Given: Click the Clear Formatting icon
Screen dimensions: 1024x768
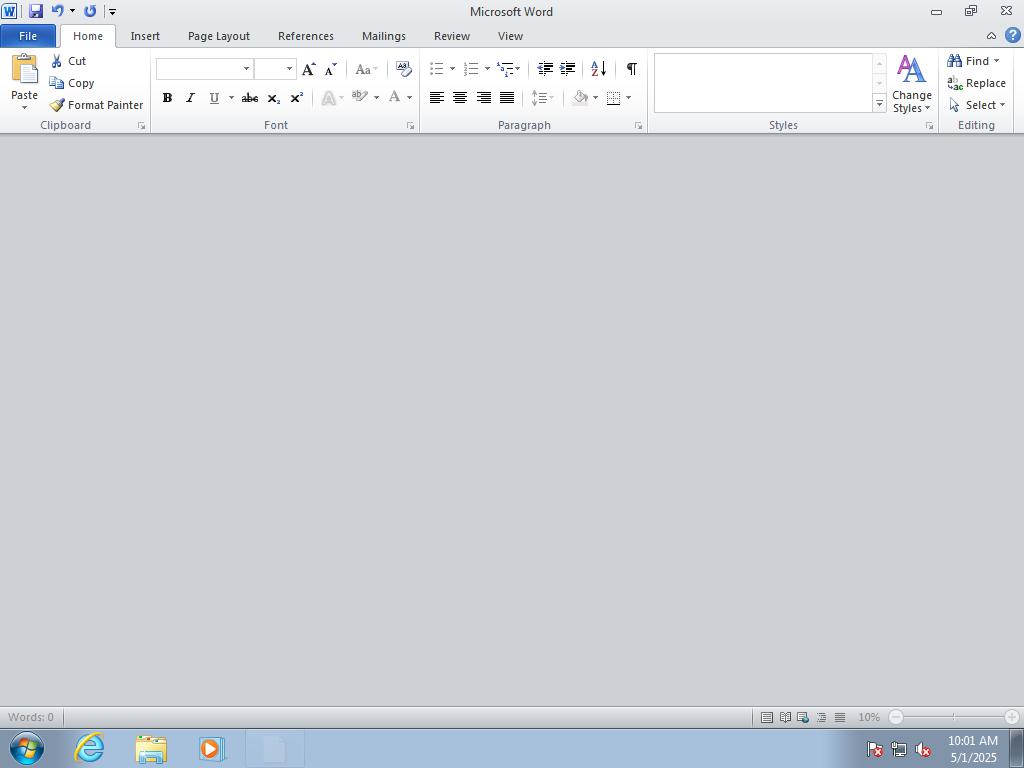Looking at the screenshot, I should (404, 69).
